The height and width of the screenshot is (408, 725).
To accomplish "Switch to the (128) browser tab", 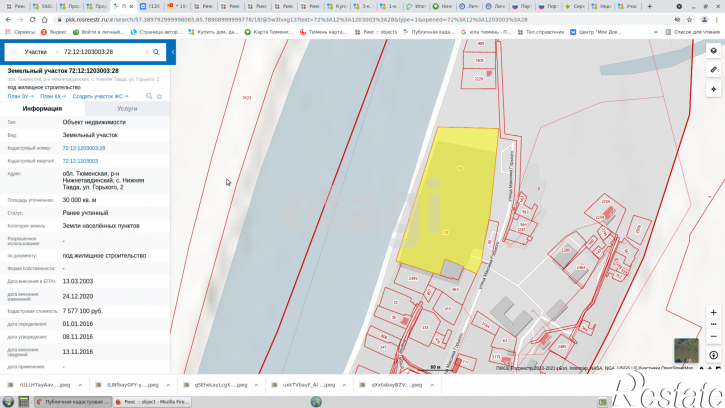I will [150, 6].
